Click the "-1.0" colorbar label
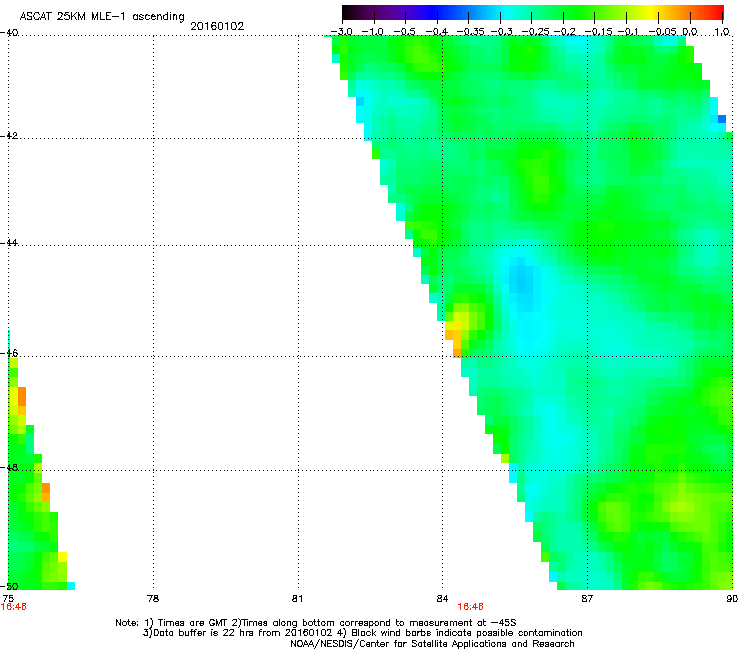This screenshot has height=650, width=740. (x=373, y=32)
